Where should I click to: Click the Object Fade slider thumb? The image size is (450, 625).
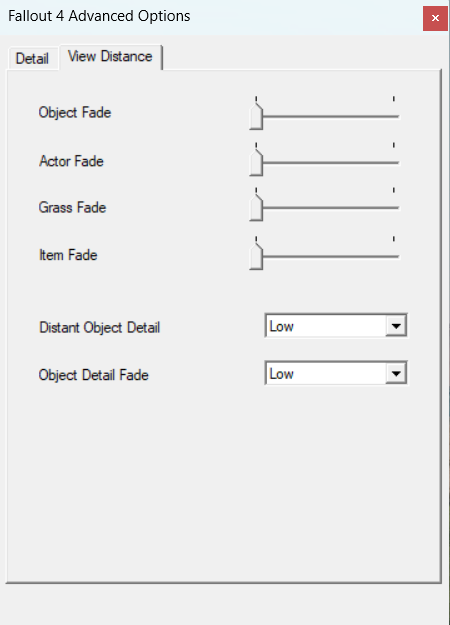[x=256, y=116]
